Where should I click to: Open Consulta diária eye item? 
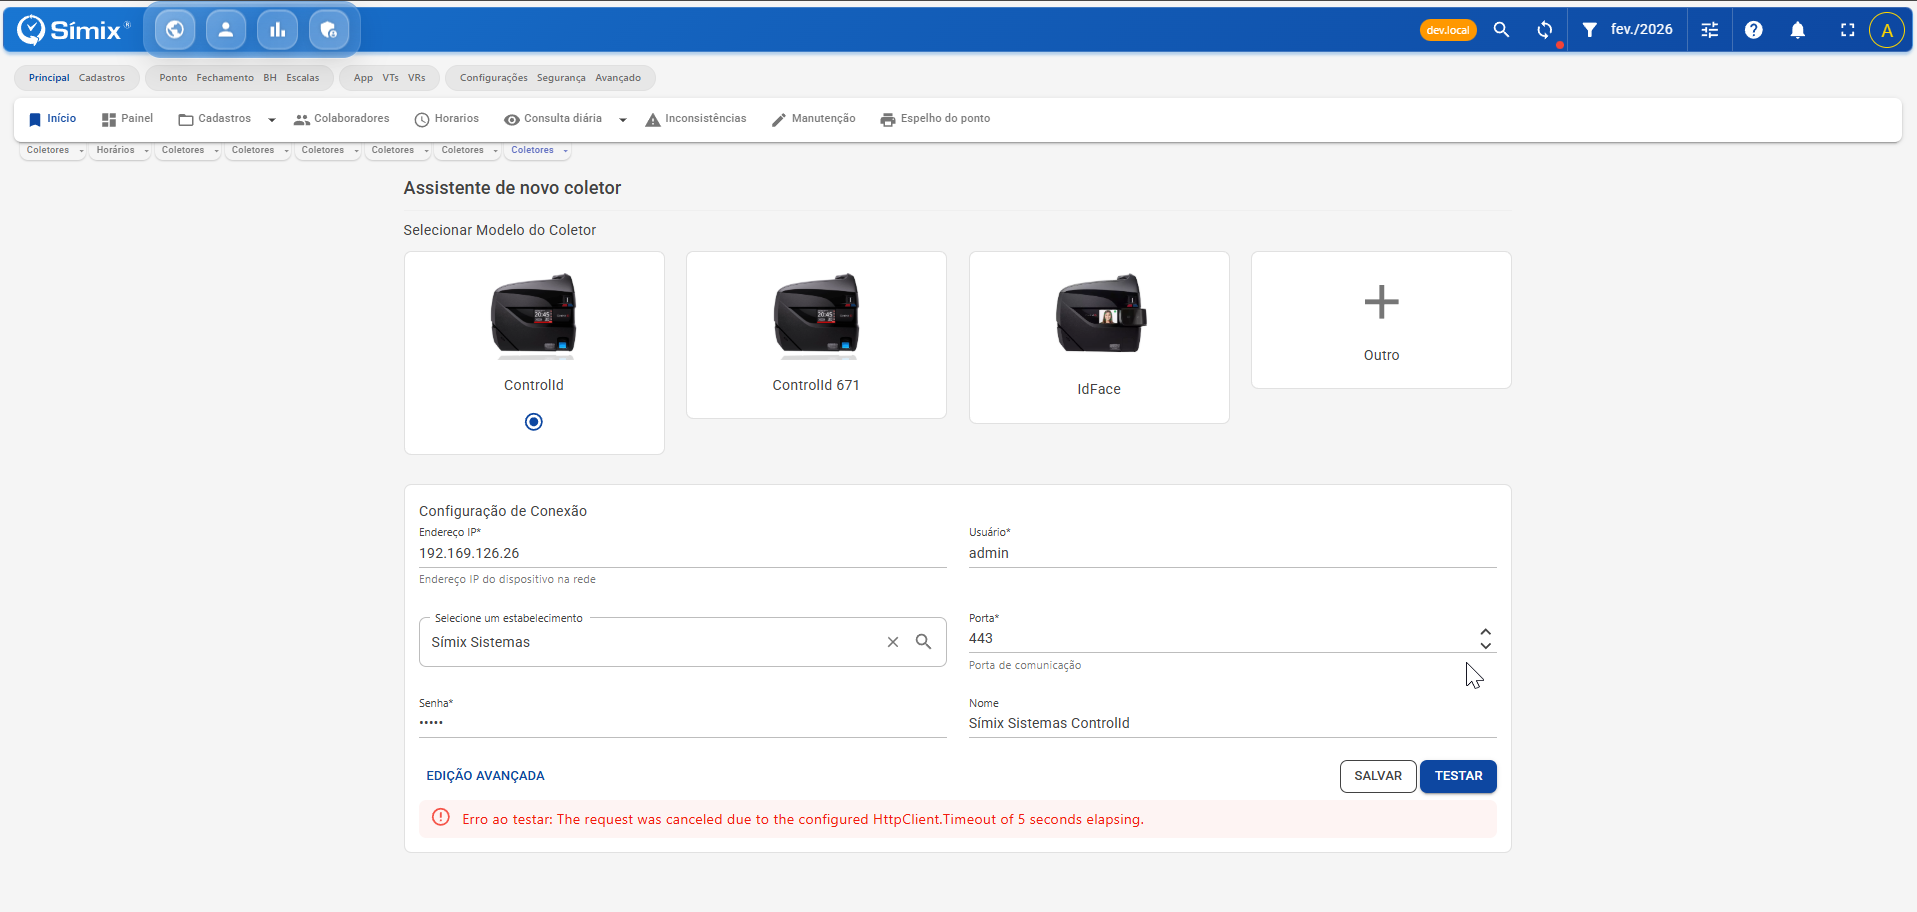pos(553,119)
